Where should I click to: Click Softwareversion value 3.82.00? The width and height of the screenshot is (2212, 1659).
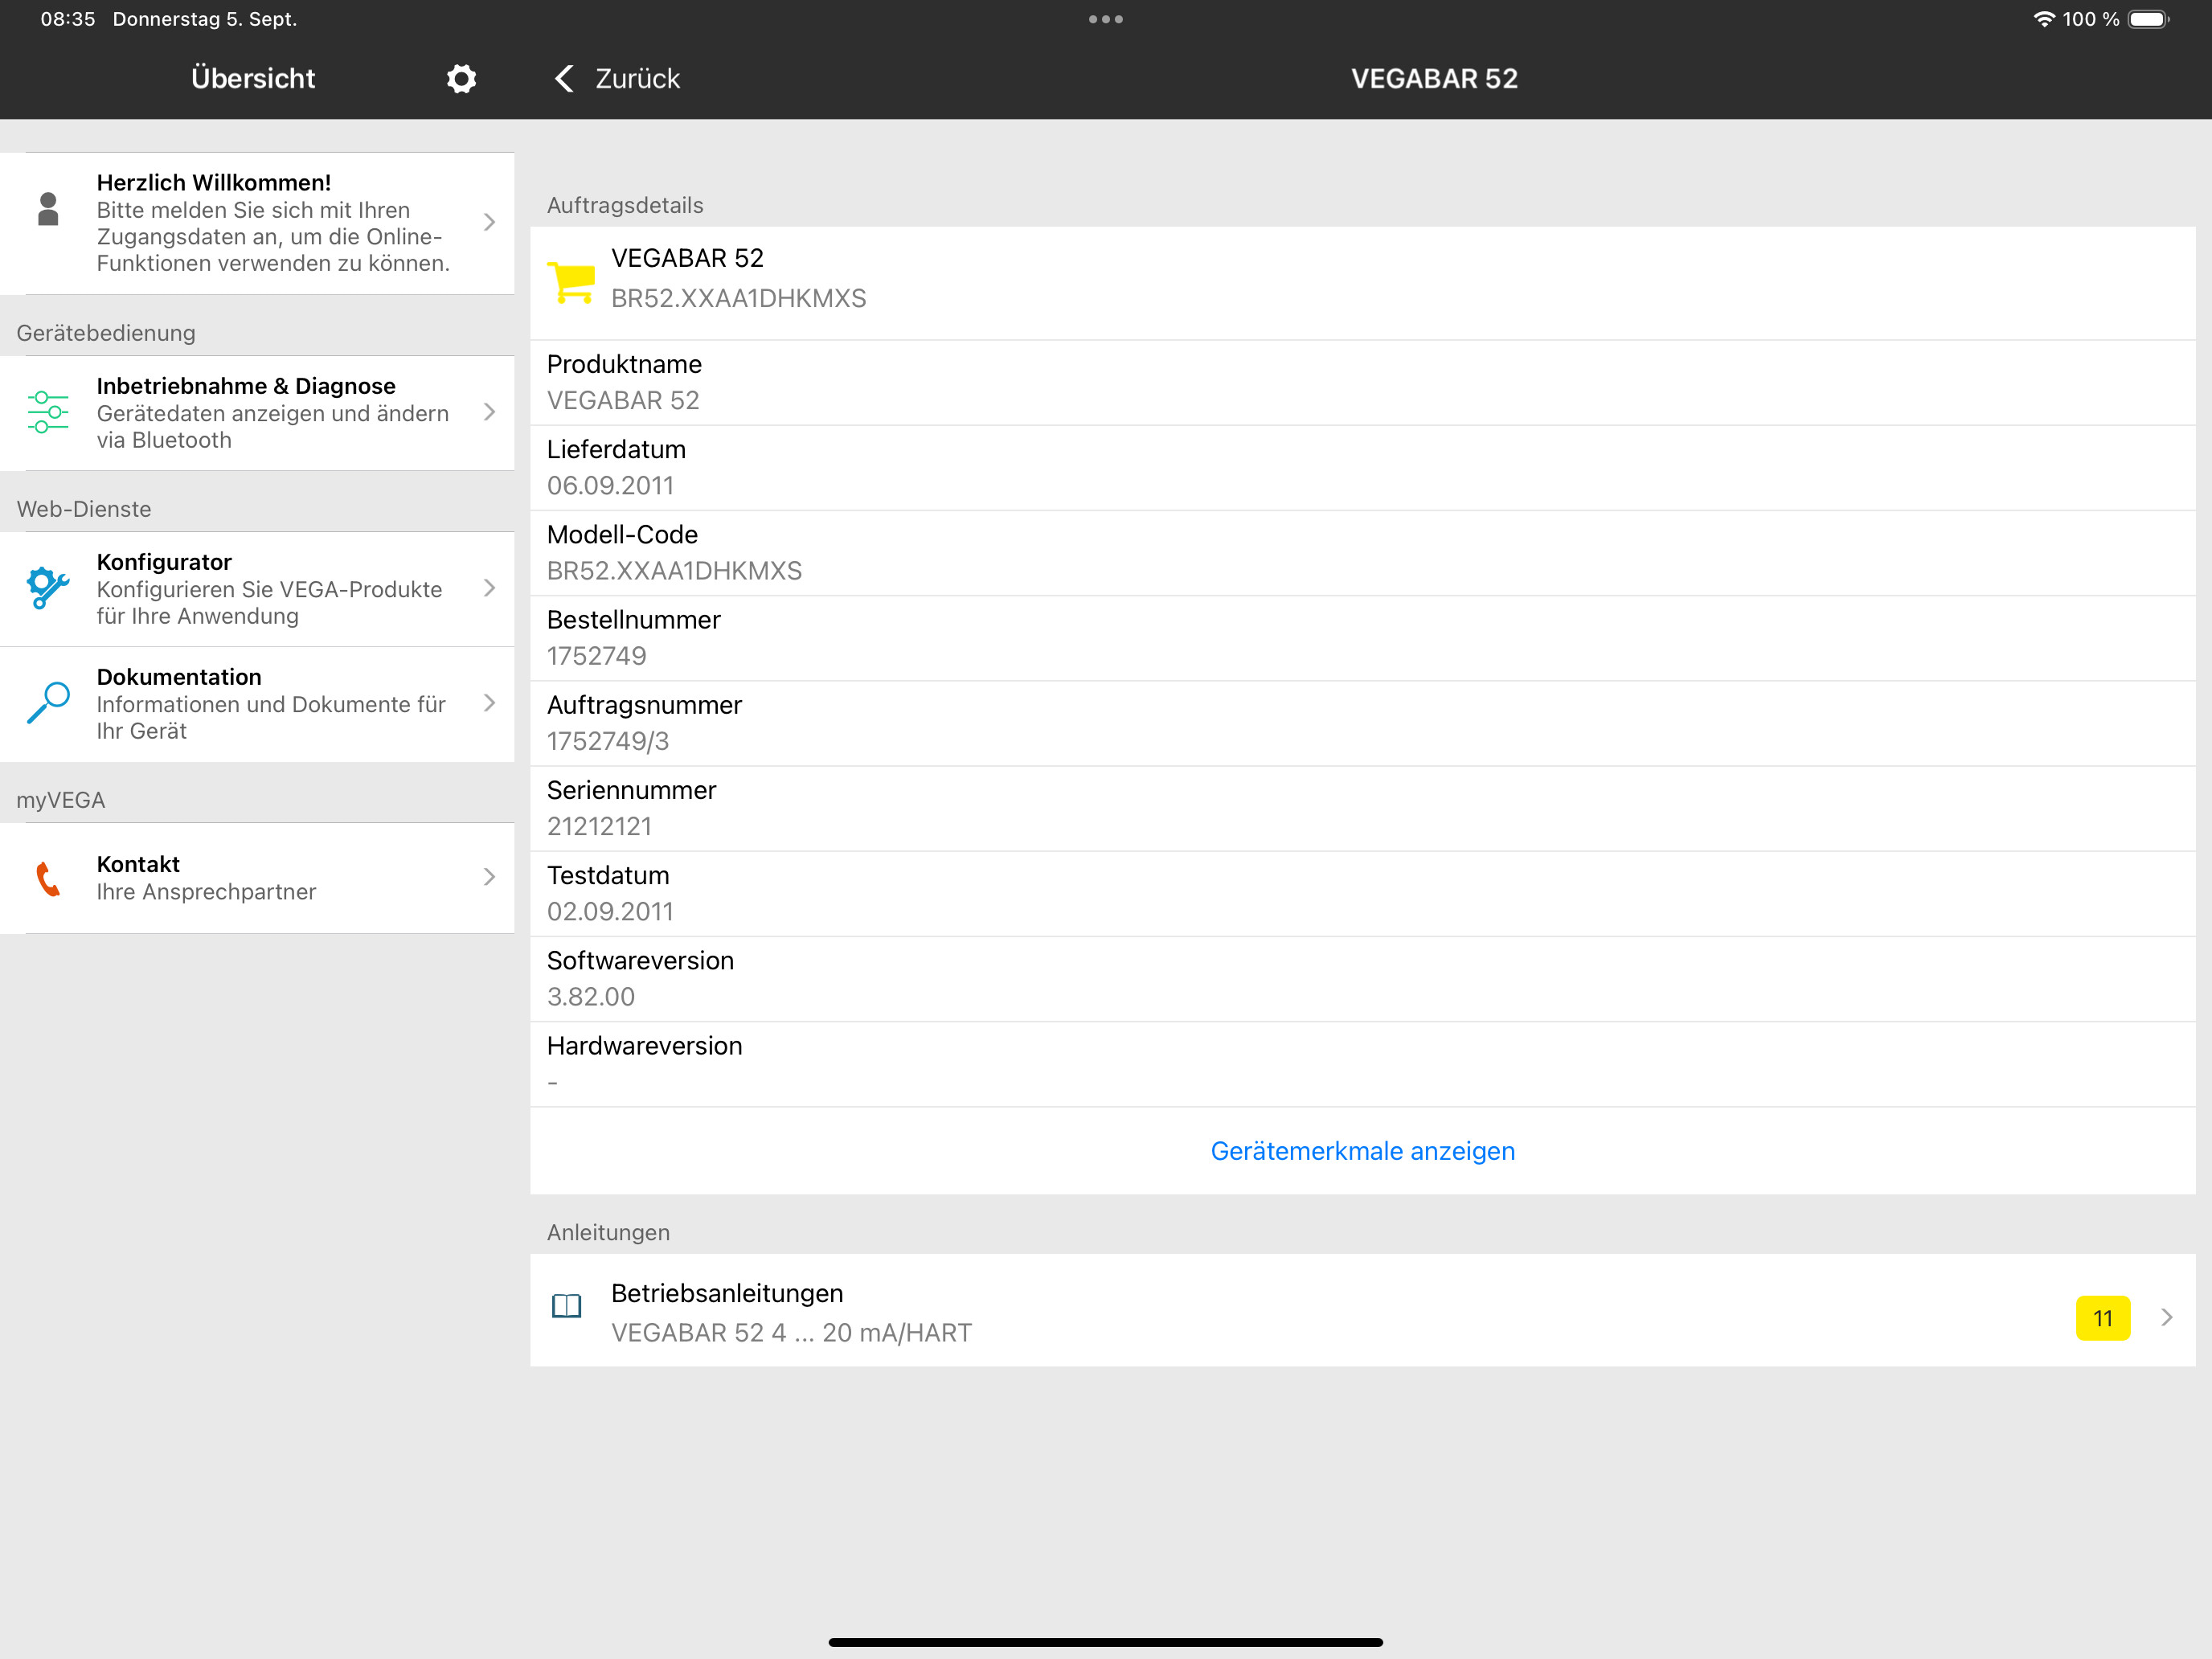590,997
